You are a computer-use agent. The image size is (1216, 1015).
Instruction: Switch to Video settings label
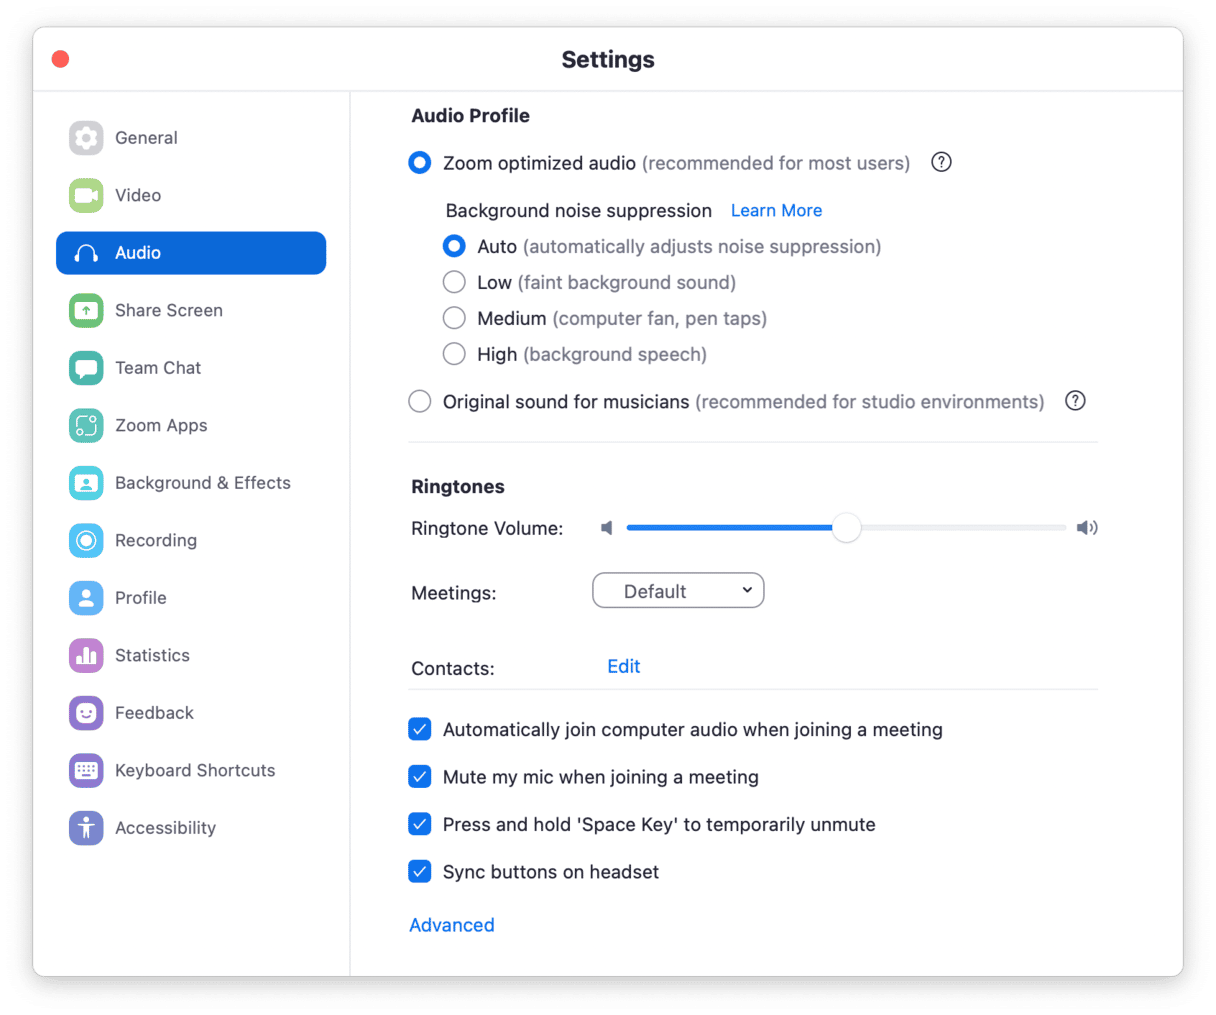[138, 195]
